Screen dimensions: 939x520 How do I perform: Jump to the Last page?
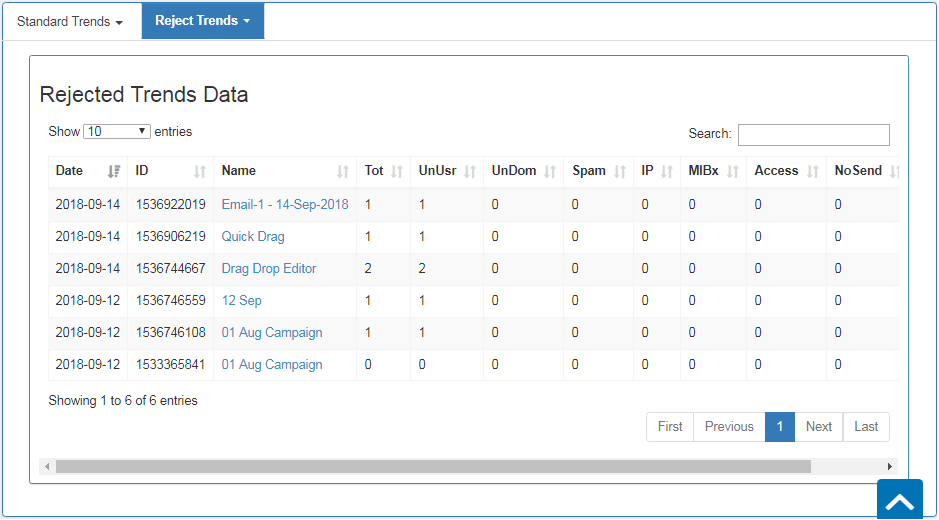(x=866, y=427)
